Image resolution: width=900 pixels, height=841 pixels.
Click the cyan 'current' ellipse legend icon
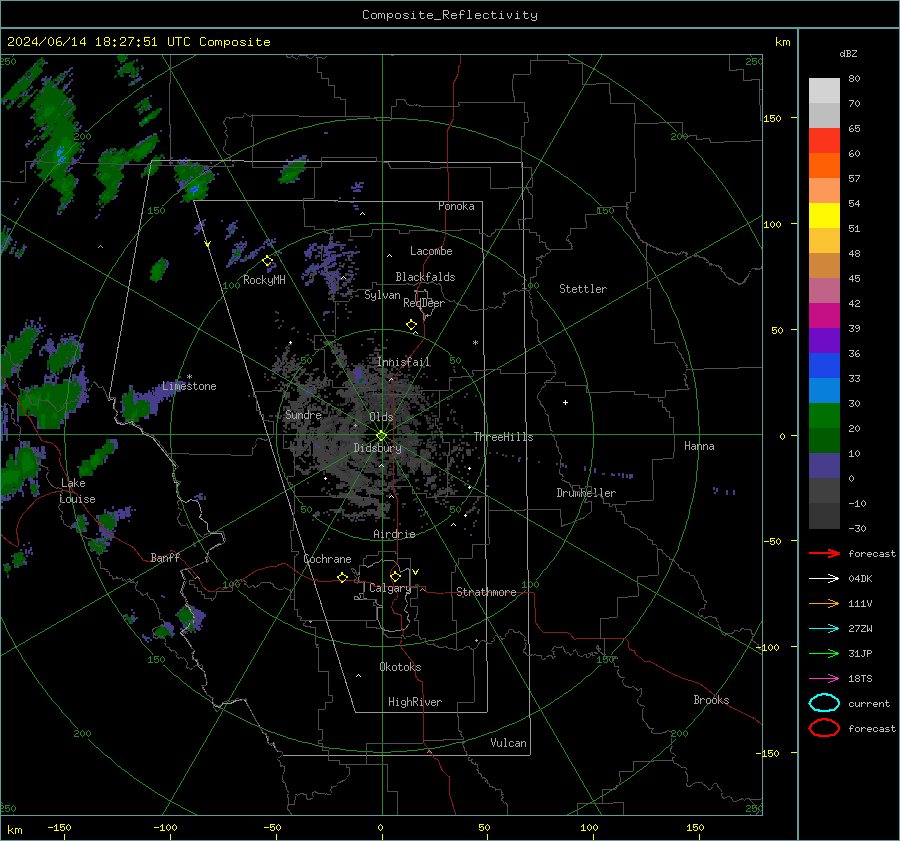coord(824,703)
